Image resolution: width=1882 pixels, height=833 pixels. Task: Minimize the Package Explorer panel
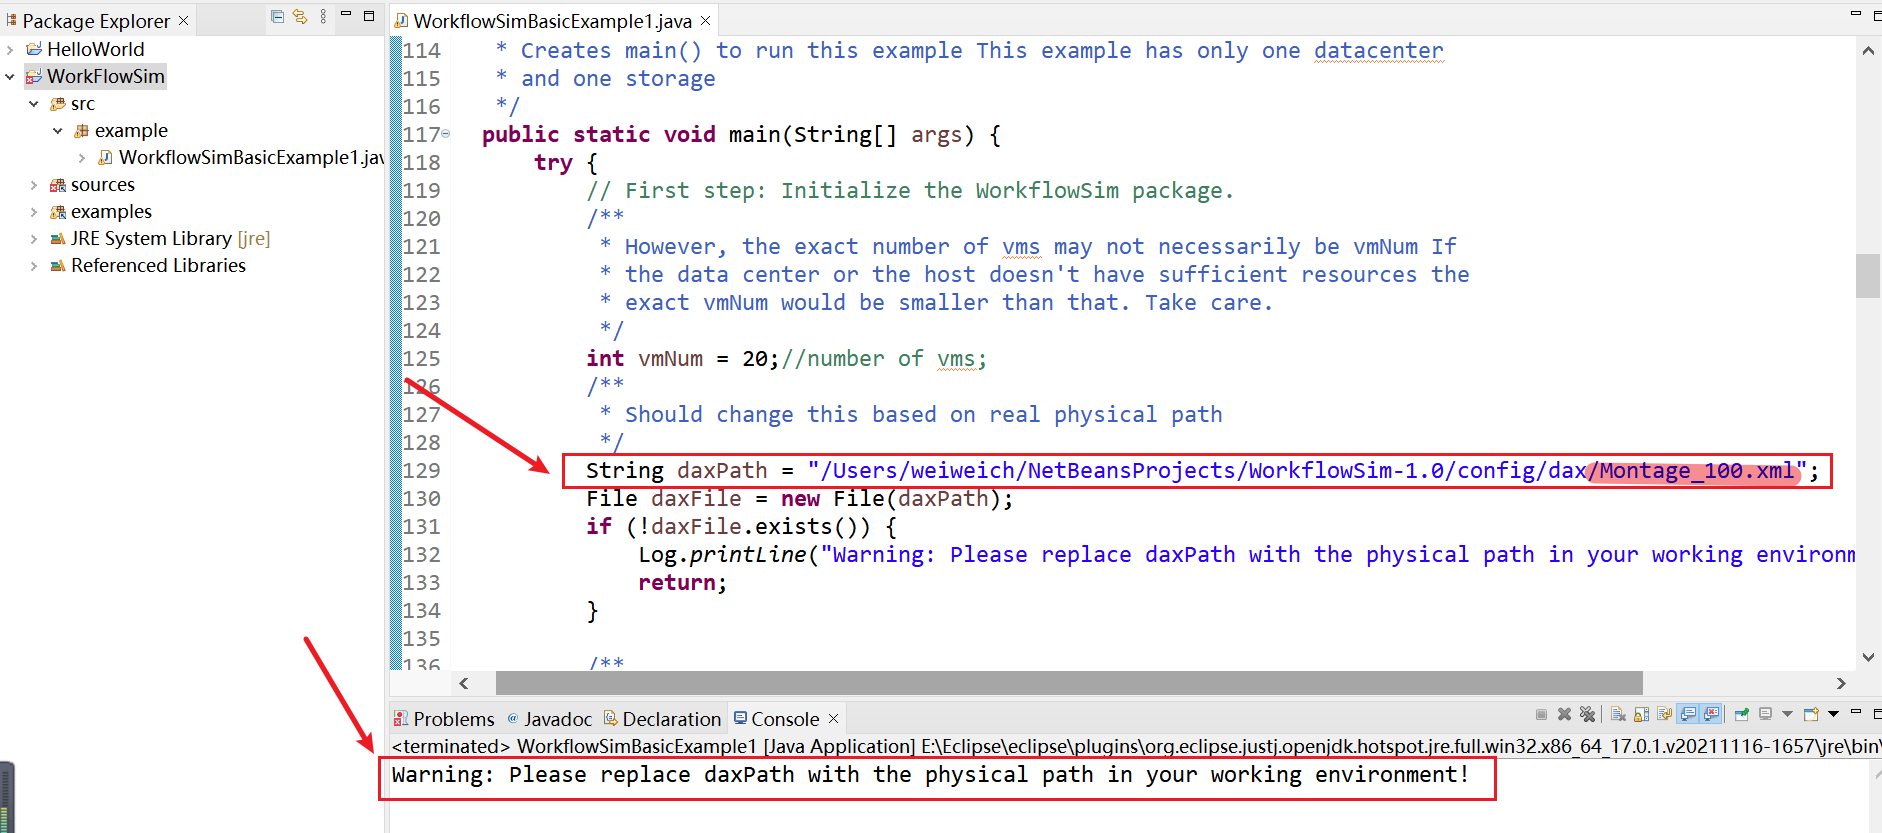coord(346,15)
